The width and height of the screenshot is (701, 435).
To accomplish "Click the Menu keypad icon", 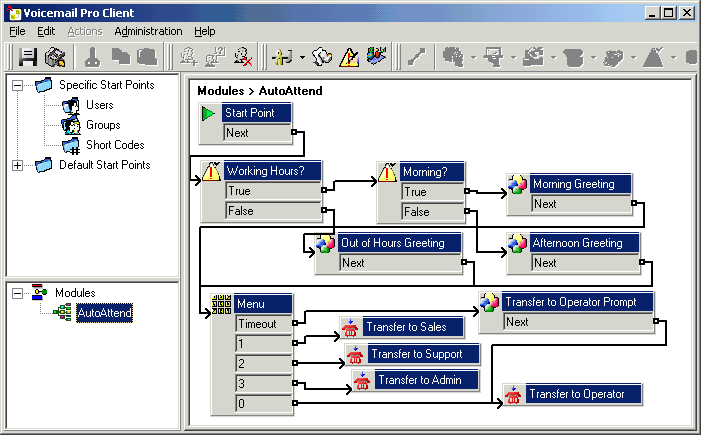I will pyautogui.click(x=221, y=304).
